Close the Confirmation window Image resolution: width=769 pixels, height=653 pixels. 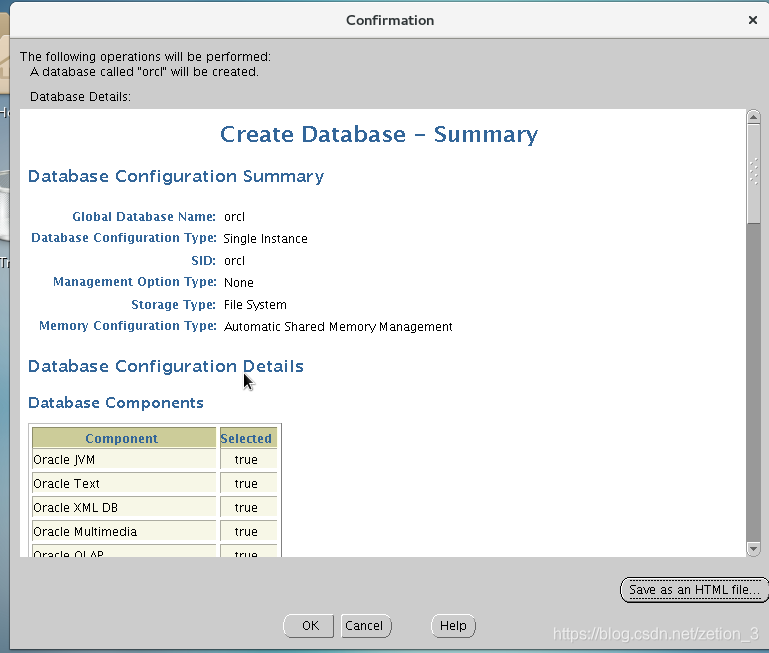point(752,20)
